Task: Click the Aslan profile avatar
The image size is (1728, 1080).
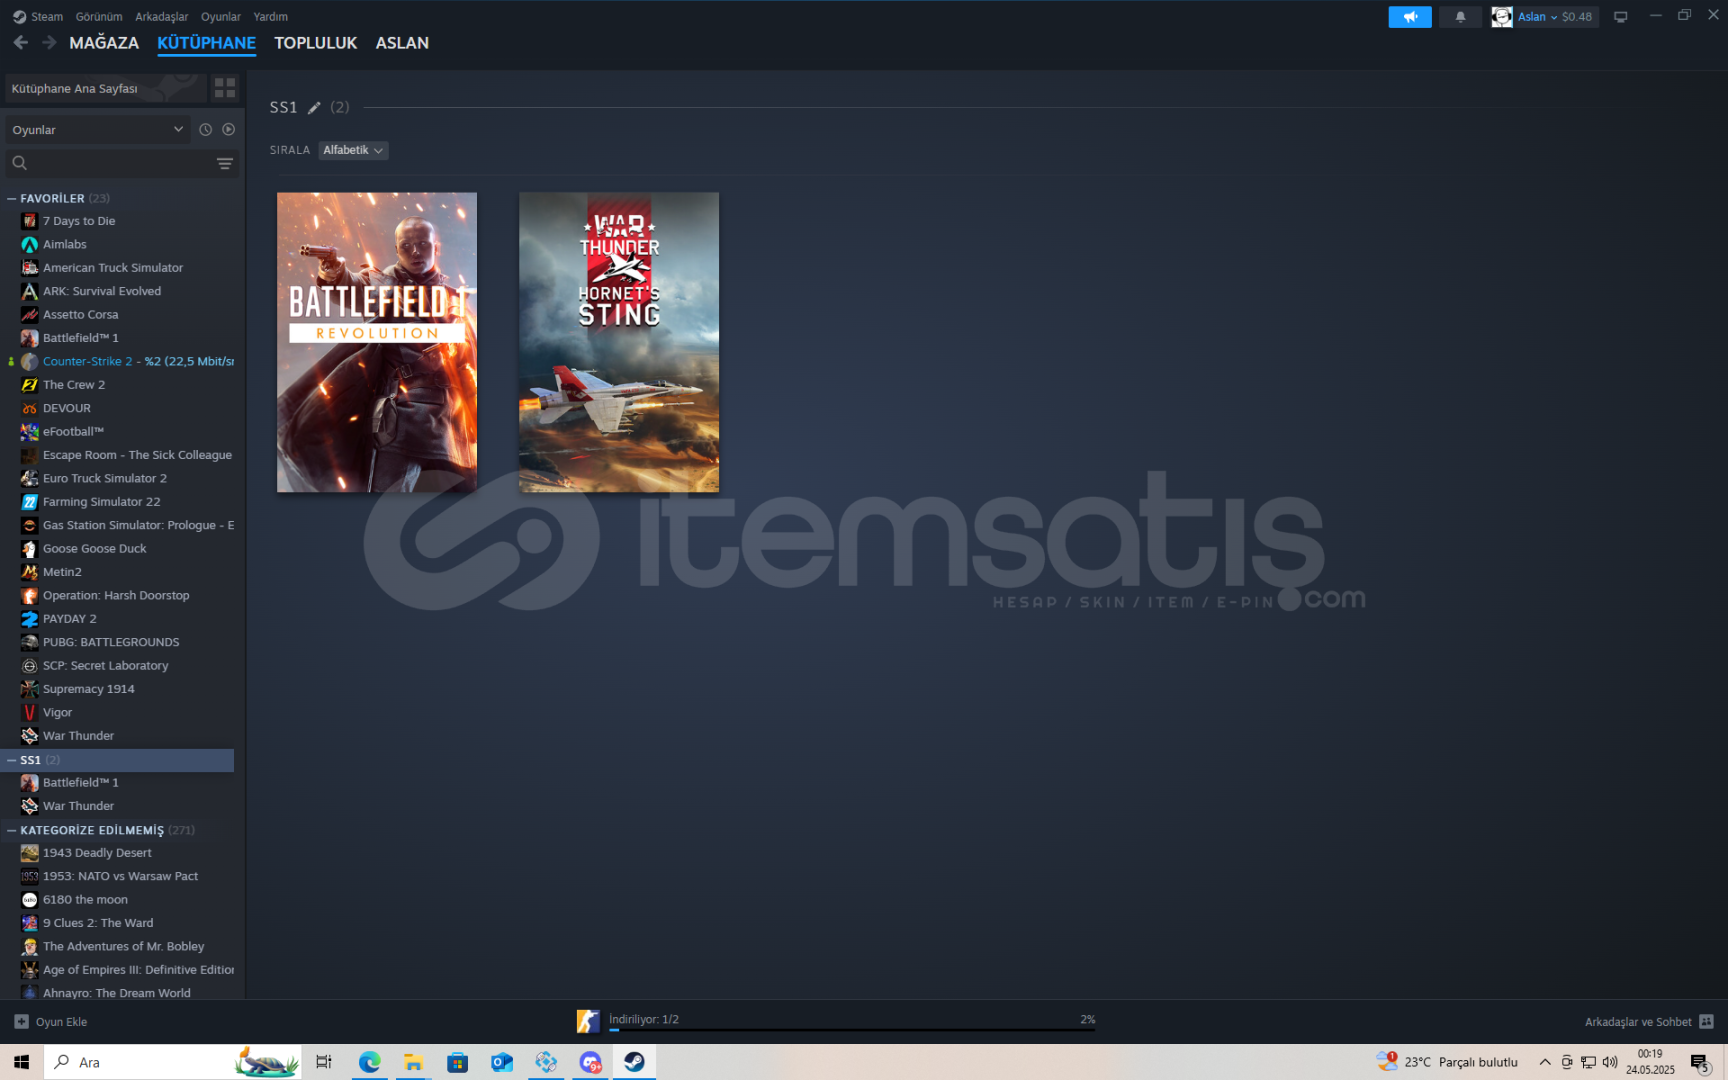Action: (x=1502, y=17)
